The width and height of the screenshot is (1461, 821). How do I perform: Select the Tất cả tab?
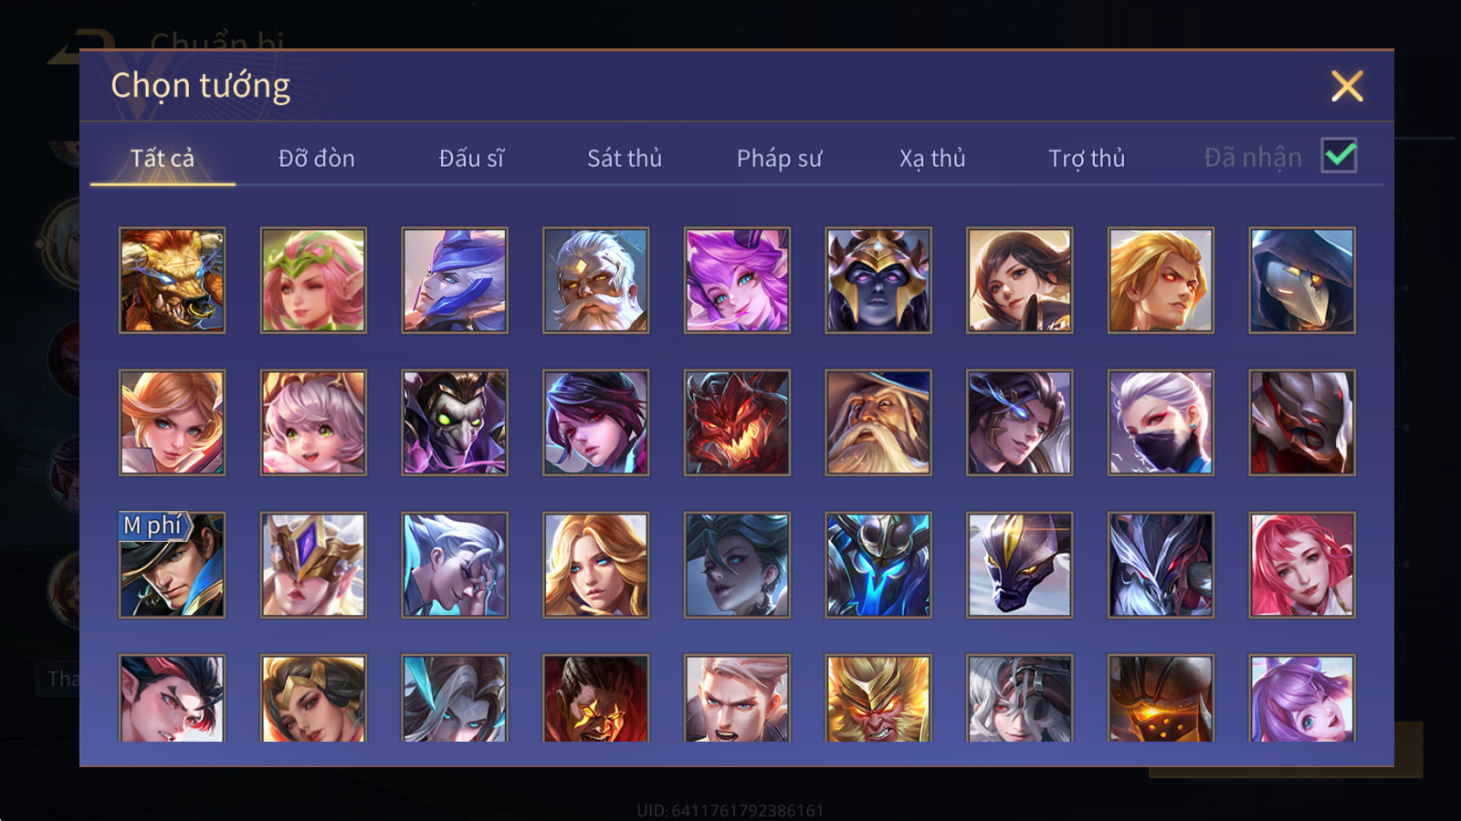(x=162, y=158)
